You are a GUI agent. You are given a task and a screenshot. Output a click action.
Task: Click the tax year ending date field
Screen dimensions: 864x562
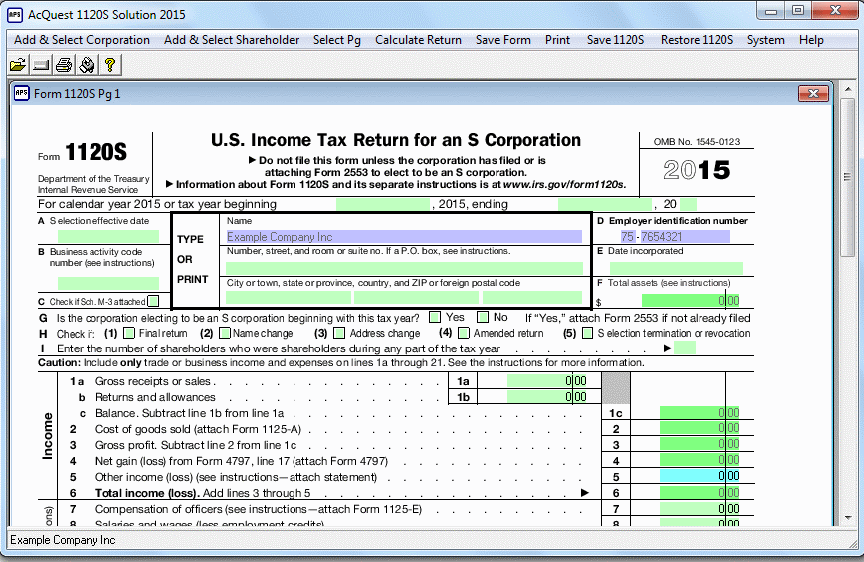point(605,204)
